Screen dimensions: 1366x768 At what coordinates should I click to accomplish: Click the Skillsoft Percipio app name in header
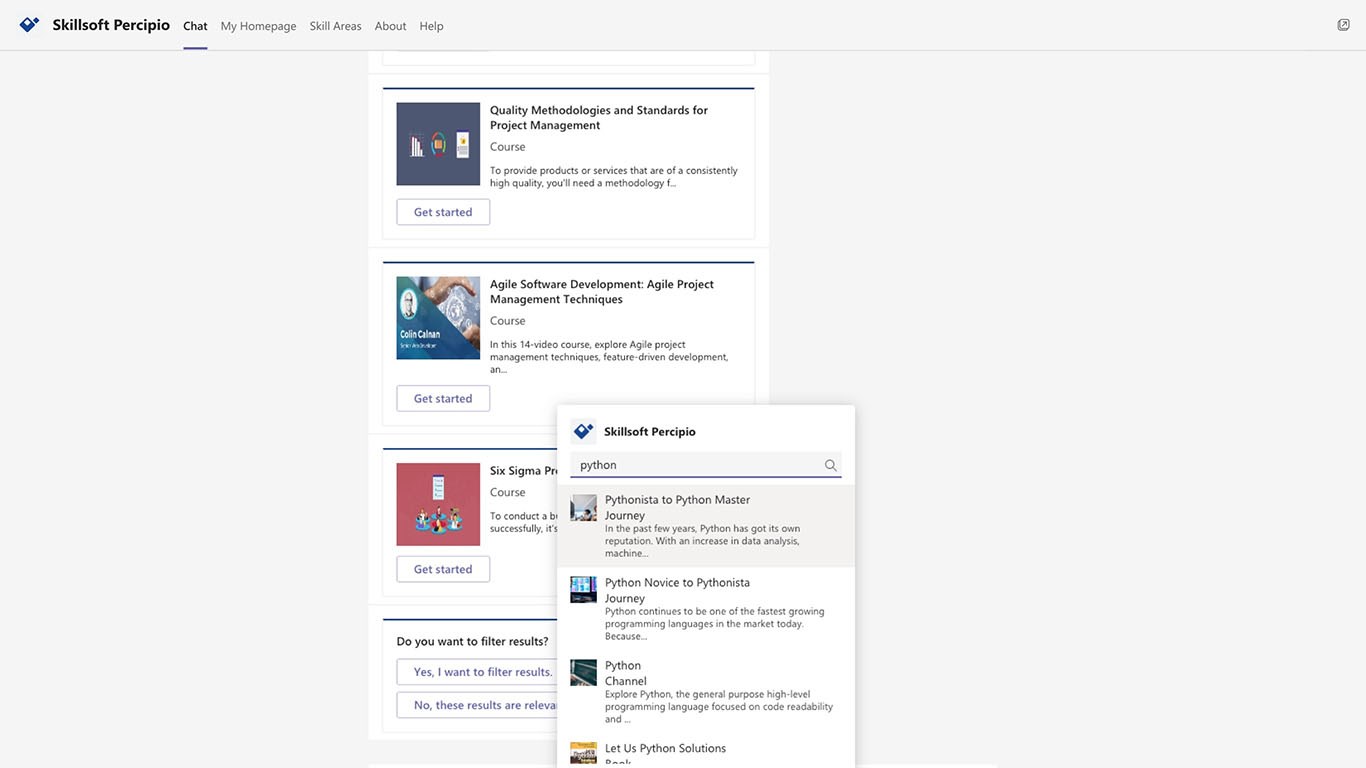click(111, 25)
